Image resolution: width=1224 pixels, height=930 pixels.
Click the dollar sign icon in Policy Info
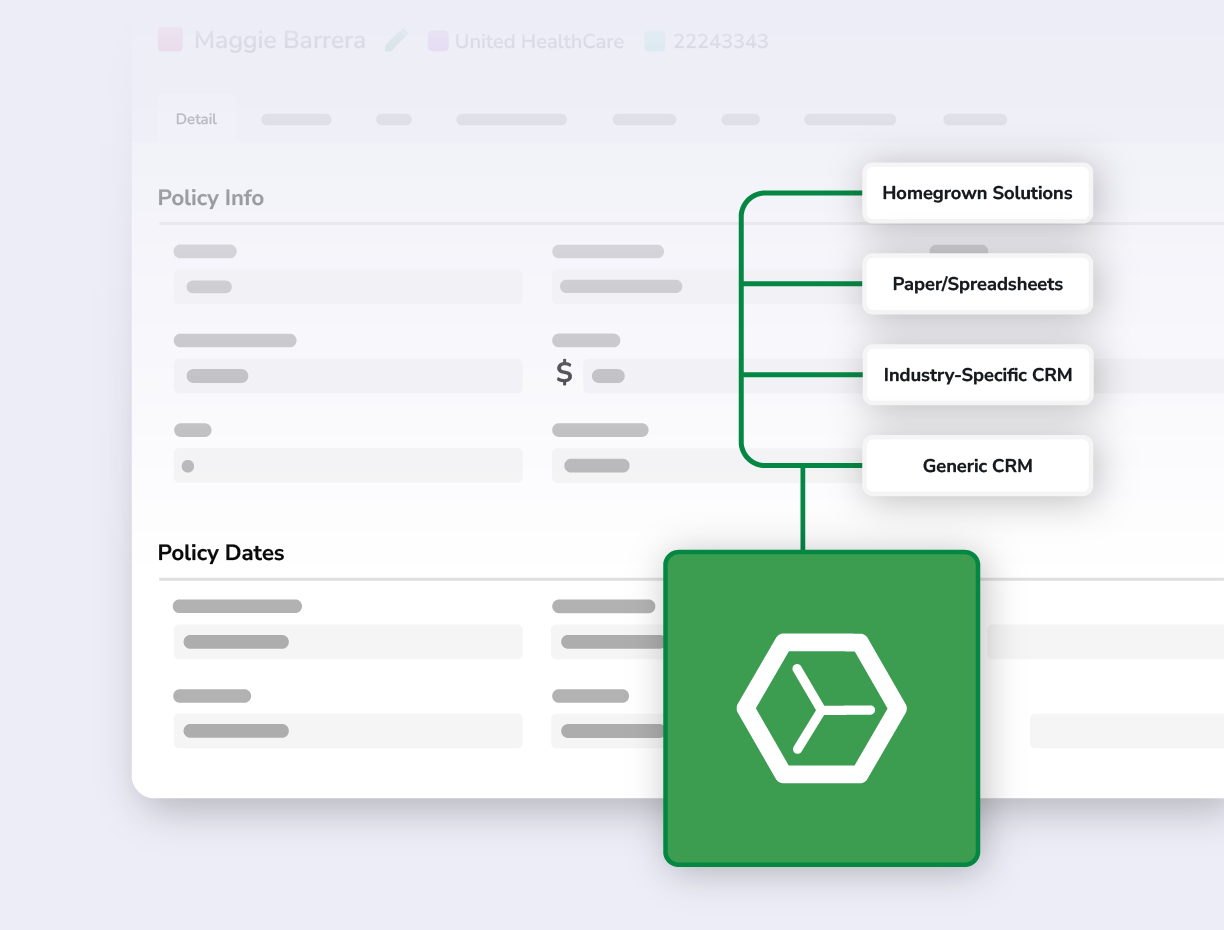pos(564,373)
